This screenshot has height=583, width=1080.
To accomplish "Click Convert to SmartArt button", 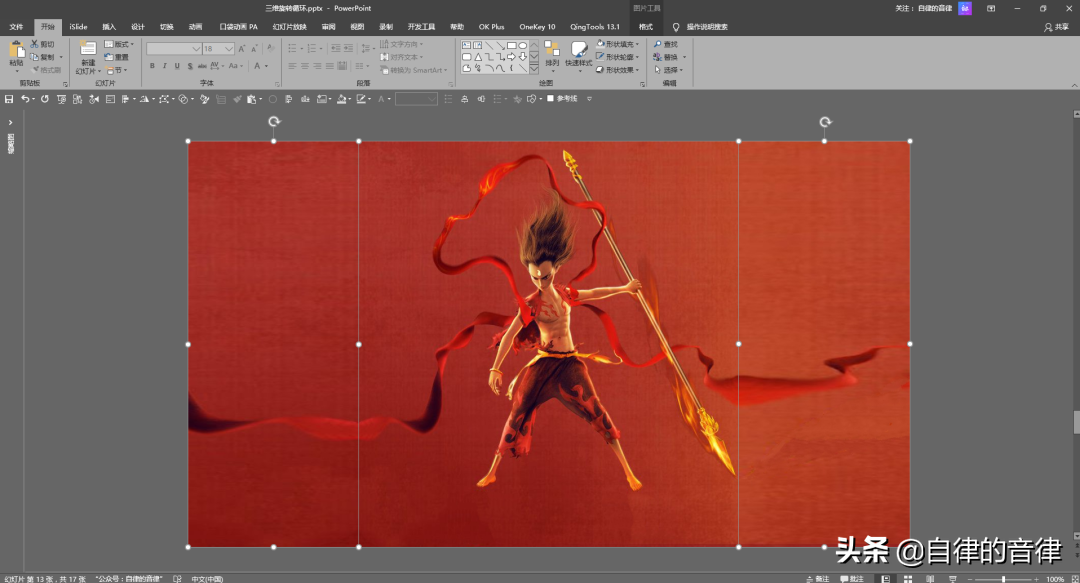I will pyautogui.click(x=413, y=70).
